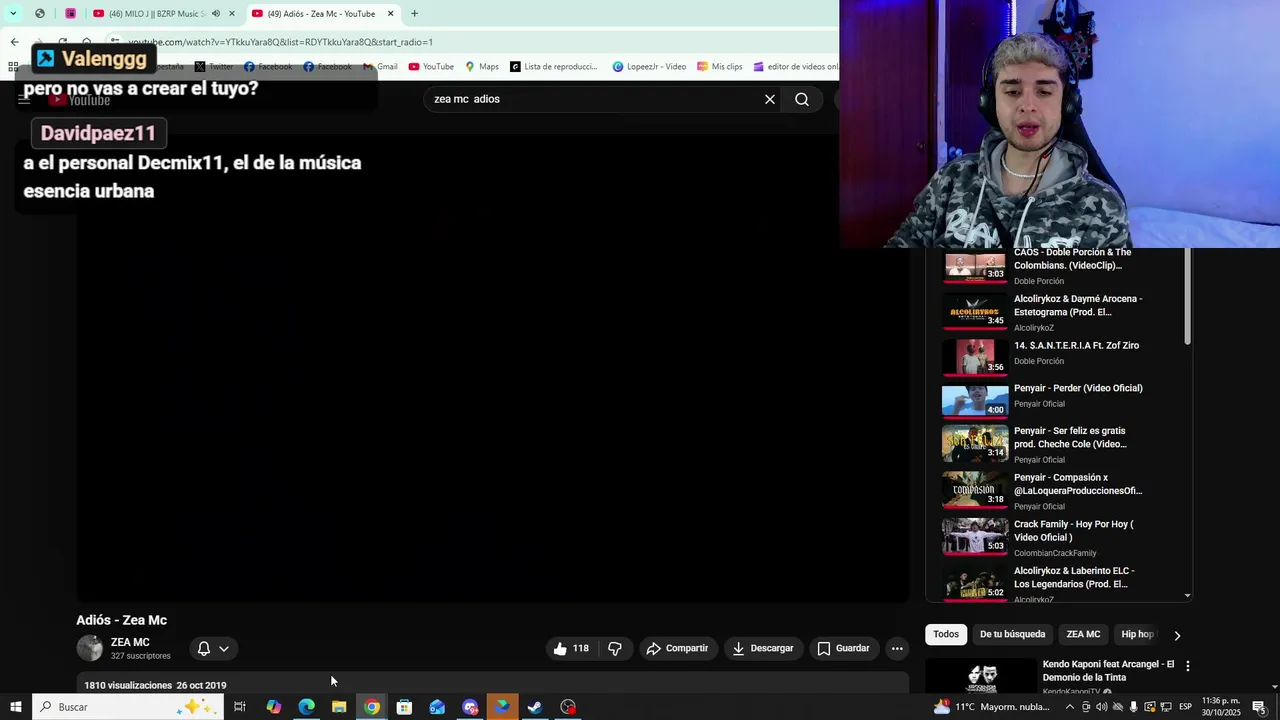Open Google Chrome taskbar icon

[x=372, y=707]
